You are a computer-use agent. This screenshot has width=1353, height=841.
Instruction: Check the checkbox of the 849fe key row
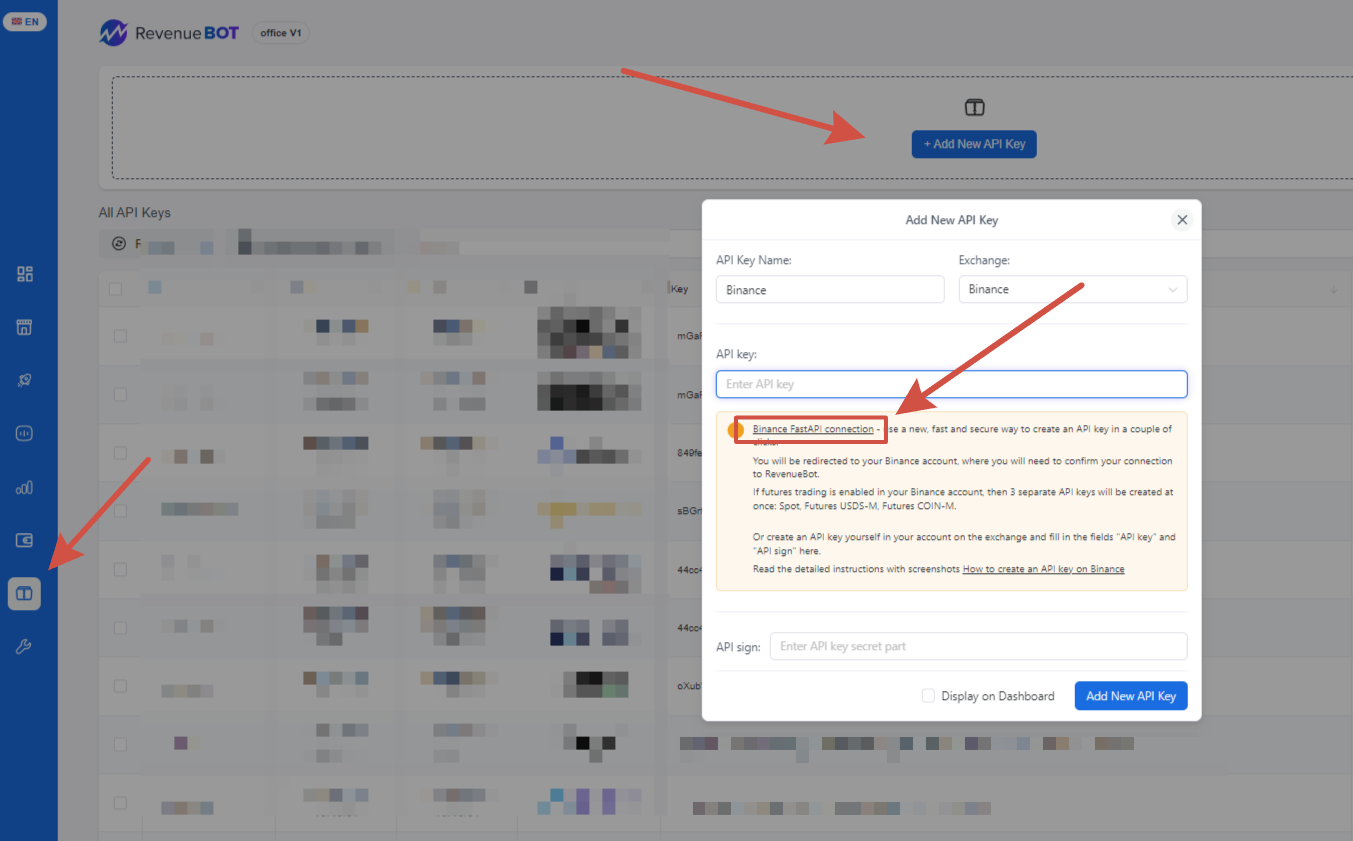point(120,452)
